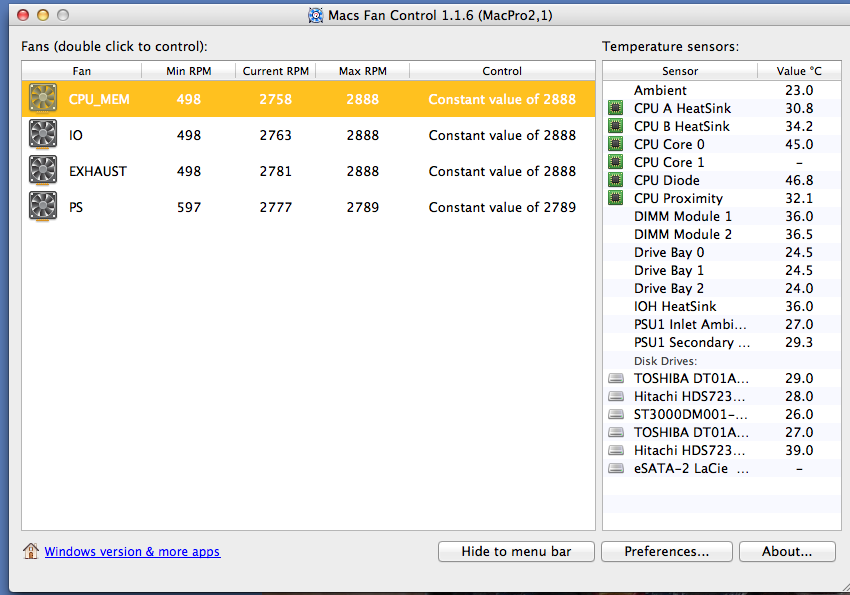Select the Ambient sensor row
850x595 pixels.
pos(722,90)
